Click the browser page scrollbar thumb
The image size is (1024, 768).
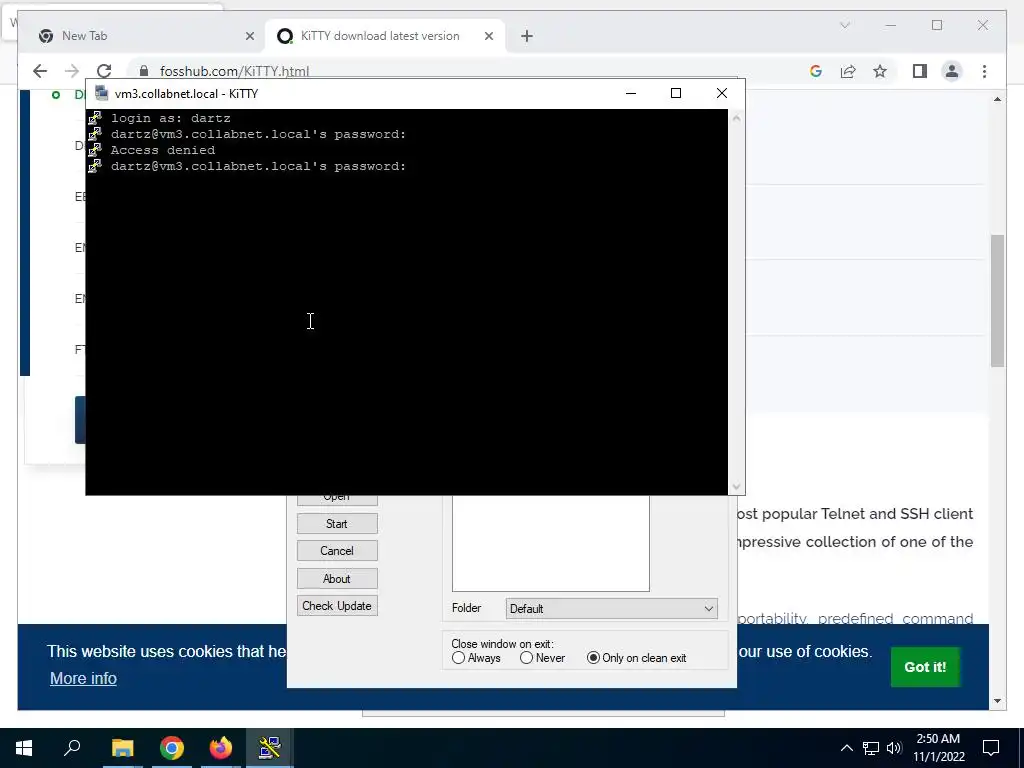pos(997,300)
